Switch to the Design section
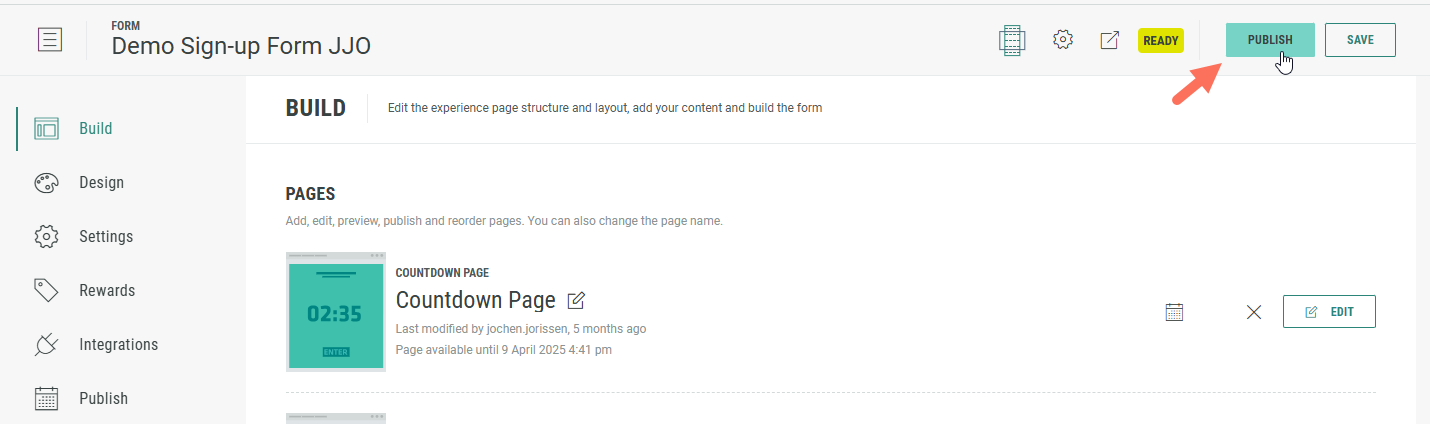Screen dimensions: 1430x424 (101, 183)
